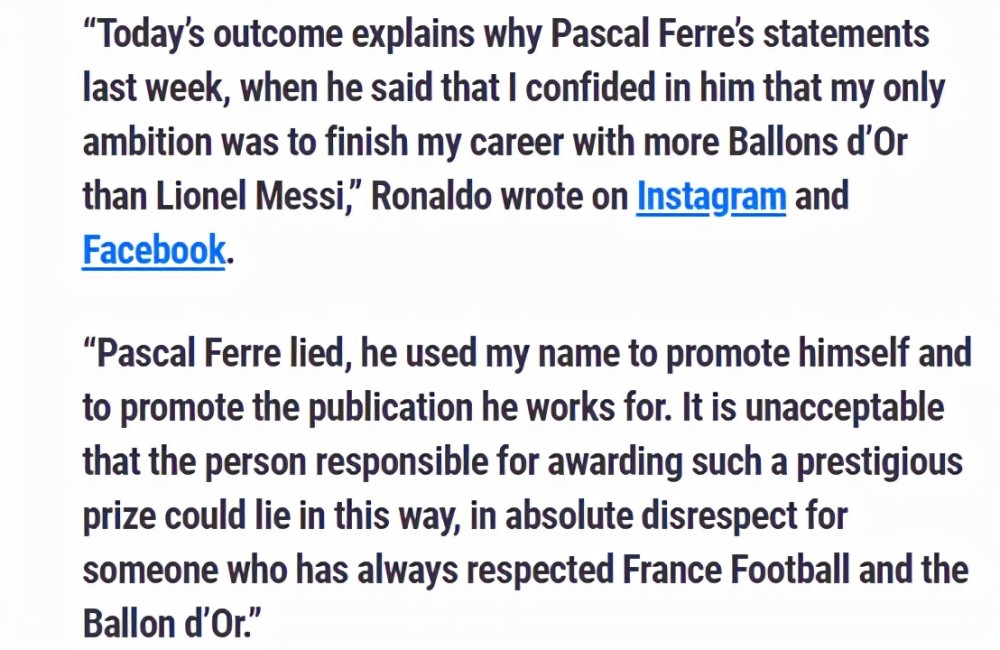Image resolution: width=1000 pixels, height=650 pixels.
Task: Click the words "more Ballons d'Or"
Action: (775, 142)
